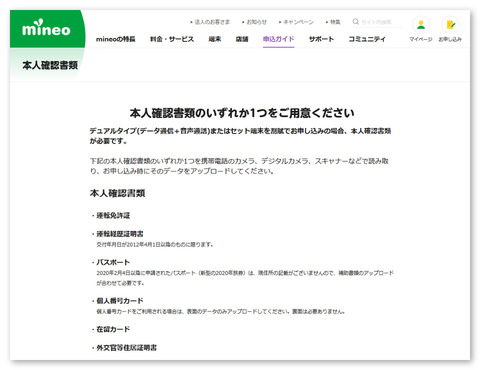Open the マイページ user icon

pos(421,25)
